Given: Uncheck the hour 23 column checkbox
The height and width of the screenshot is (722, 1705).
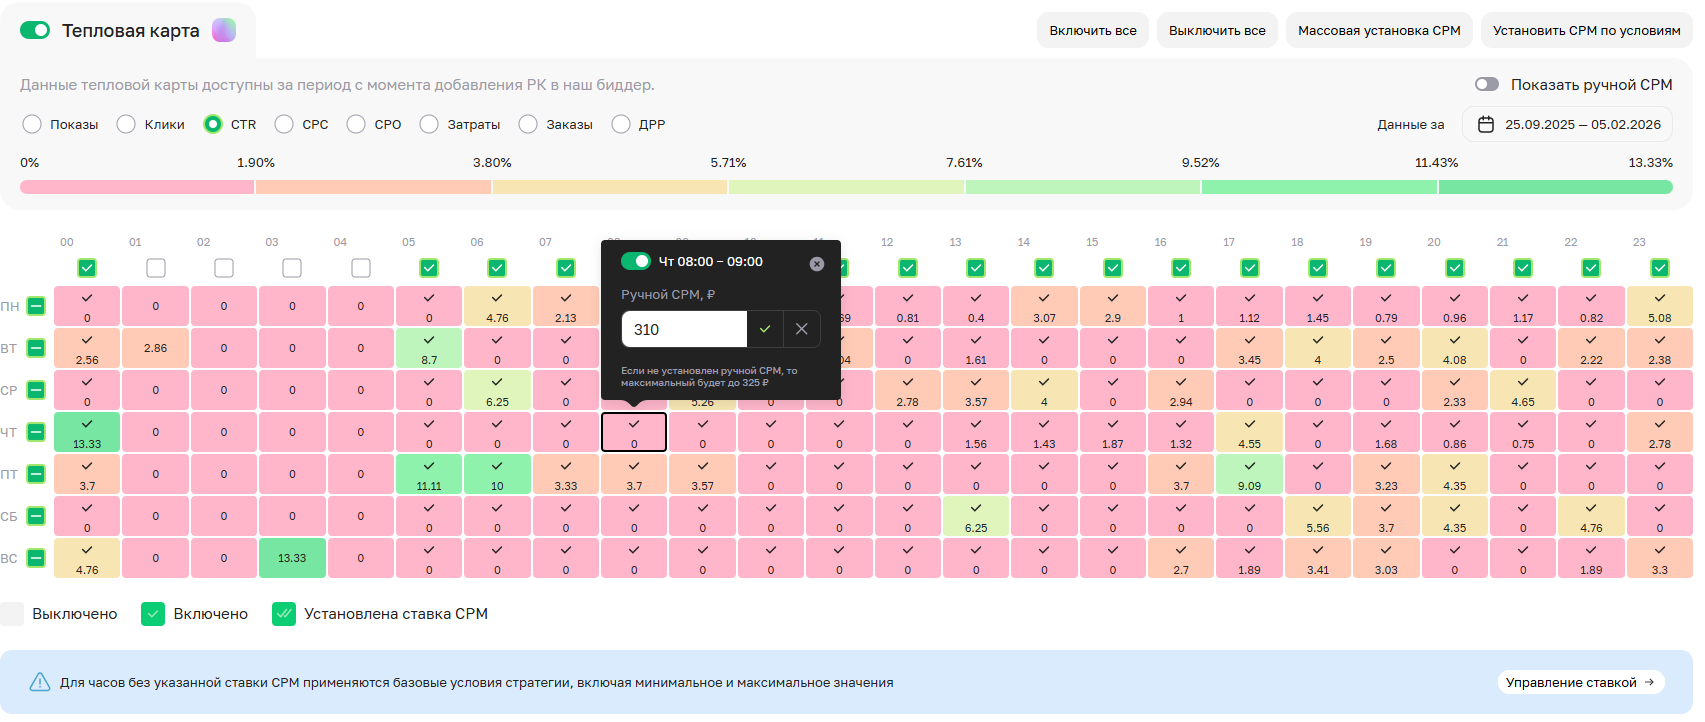Looking at the screenshot, I should tap(1659, 268).
